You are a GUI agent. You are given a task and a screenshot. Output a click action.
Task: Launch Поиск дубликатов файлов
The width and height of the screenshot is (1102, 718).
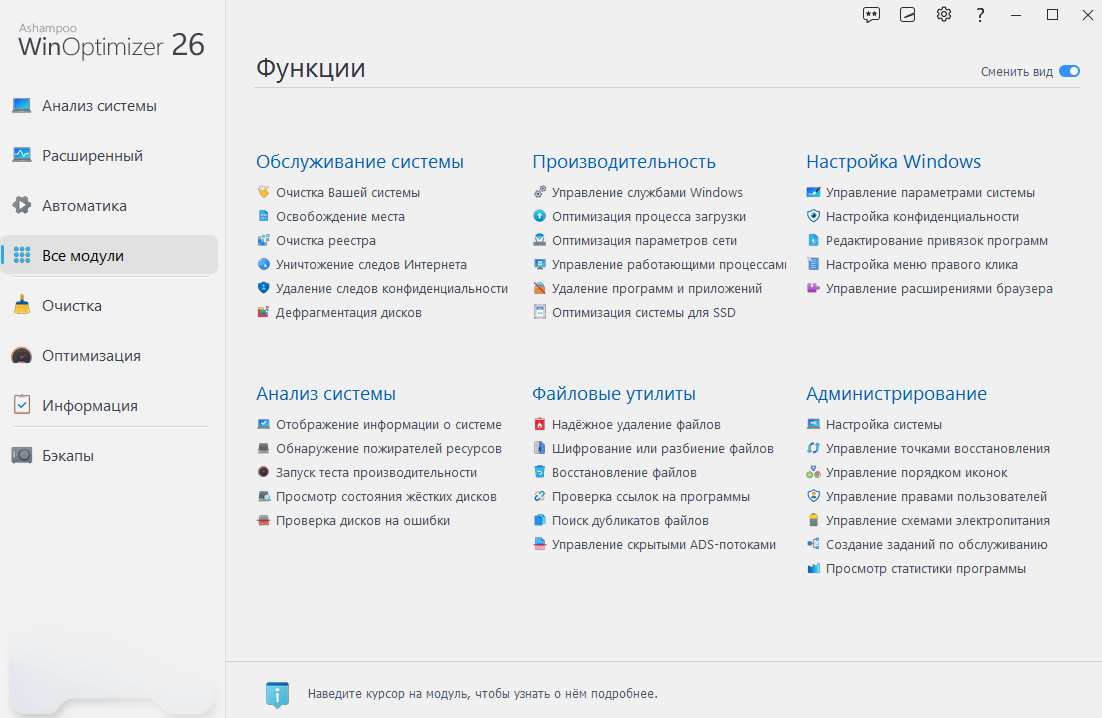(630, 521)
